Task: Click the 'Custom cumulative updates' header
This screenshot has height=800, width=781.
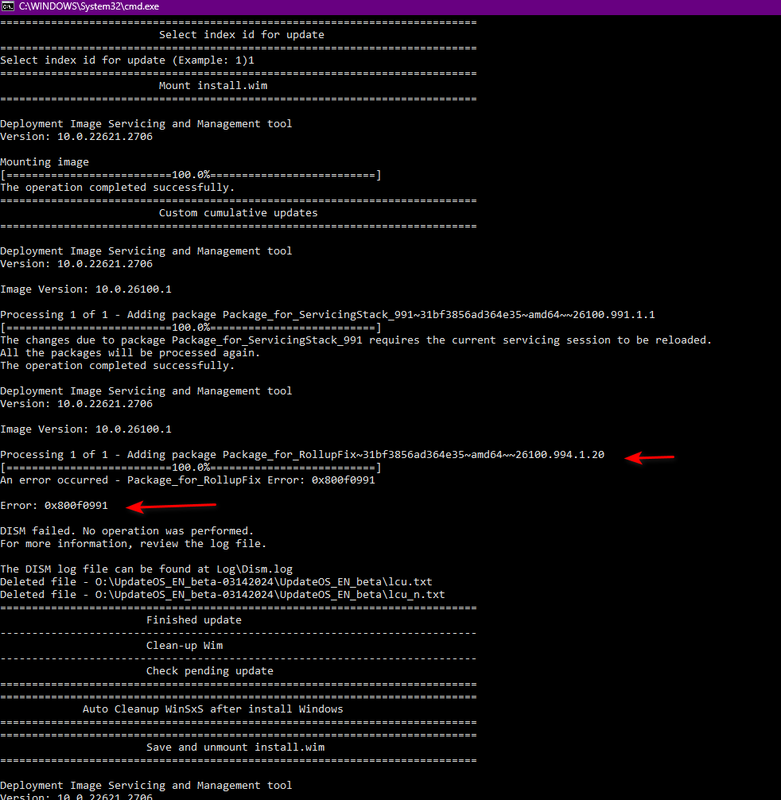Action: pos(238,213)
